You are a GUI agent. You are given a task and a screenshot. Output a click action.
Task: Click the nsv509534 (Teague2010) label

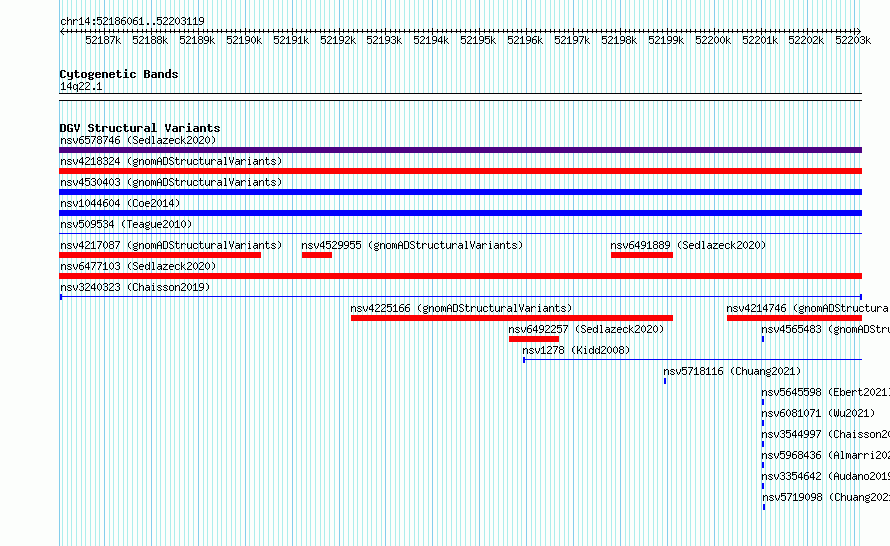click(126, 224)
